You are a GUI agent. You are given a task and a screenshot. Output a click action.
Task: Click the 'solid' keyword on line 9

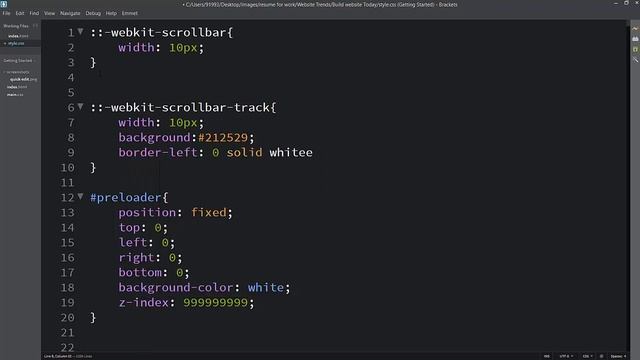pos(244,153)
